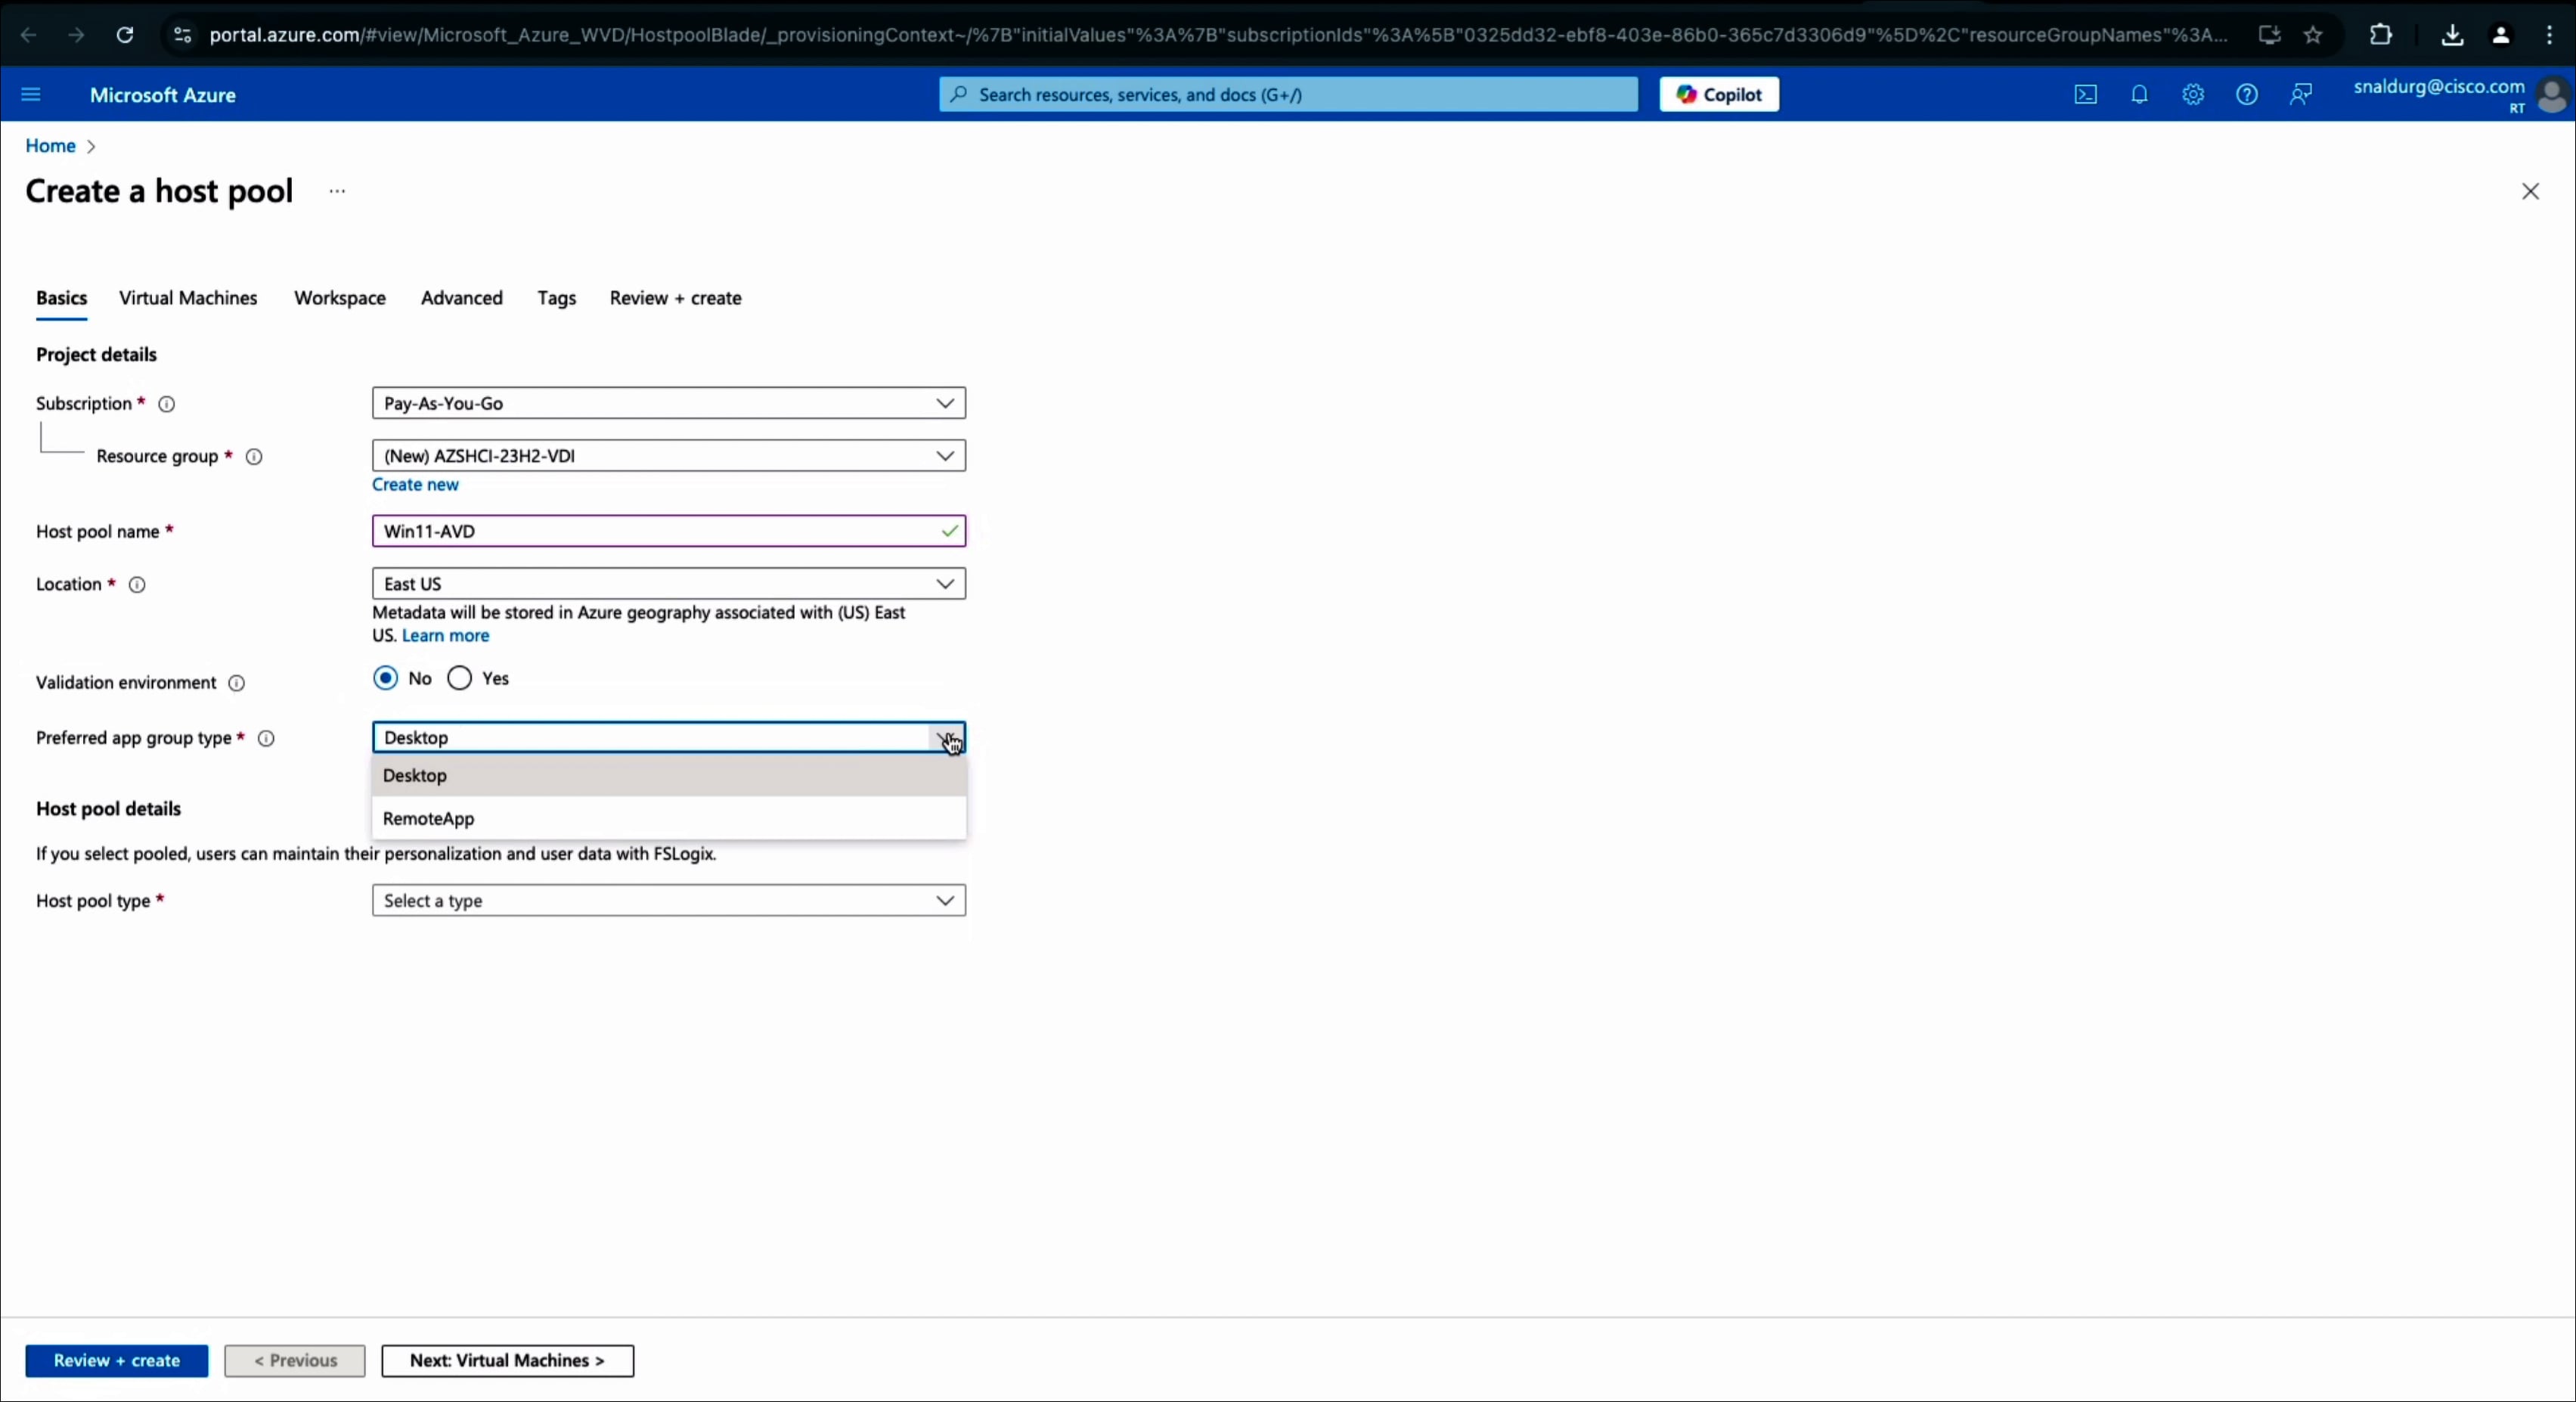Viewport: 2576px width, 1402px height.
Task: Click the Microsoft Azure logo text
Action: tap(163, 95)
